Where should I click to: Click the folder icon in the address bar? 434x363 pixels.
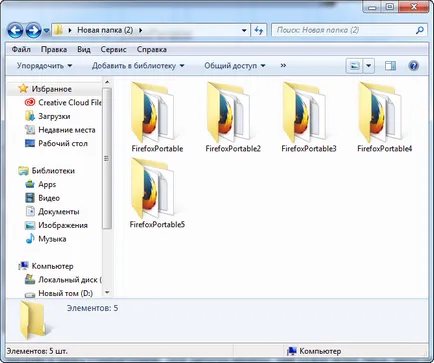pyautogui.click(x=59, y=30)
